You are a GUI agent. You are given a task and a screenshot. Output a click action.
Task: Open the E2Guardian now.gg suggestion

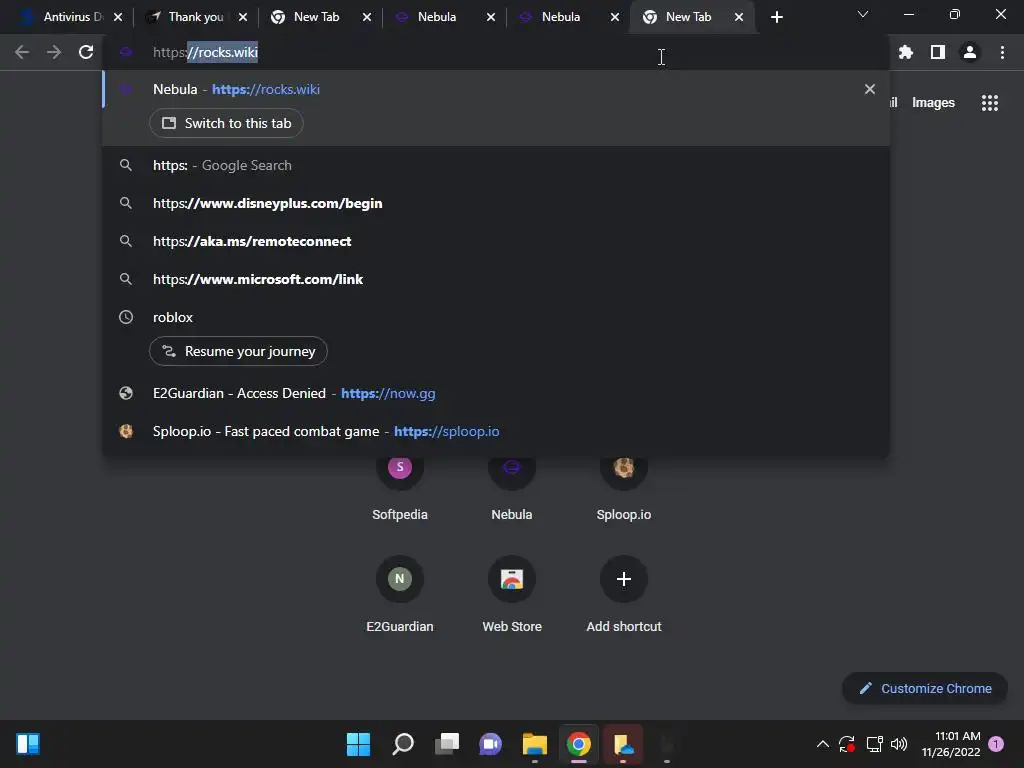pyautogui.click(x=496, y=393)
